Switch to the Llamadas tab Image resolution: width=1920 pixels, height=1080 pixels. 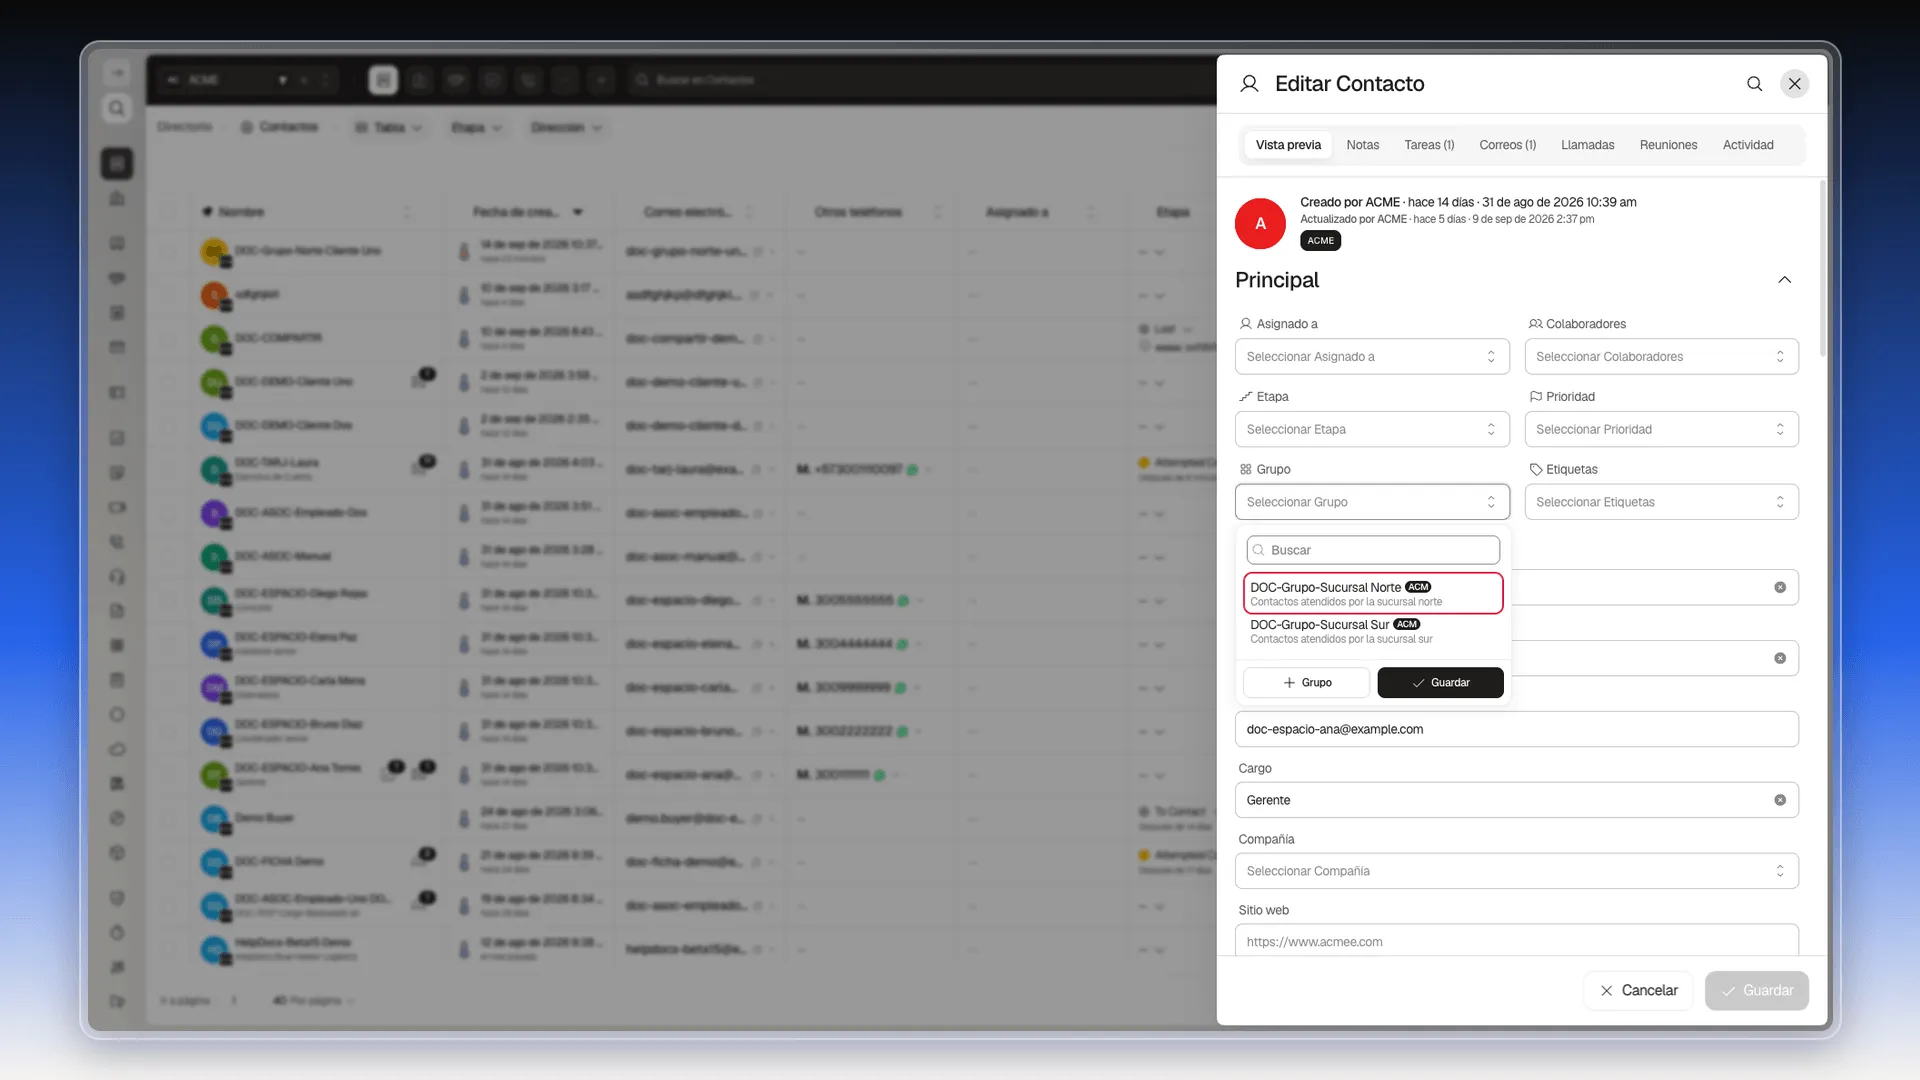pyautogui.click(x=1587, y=145)
